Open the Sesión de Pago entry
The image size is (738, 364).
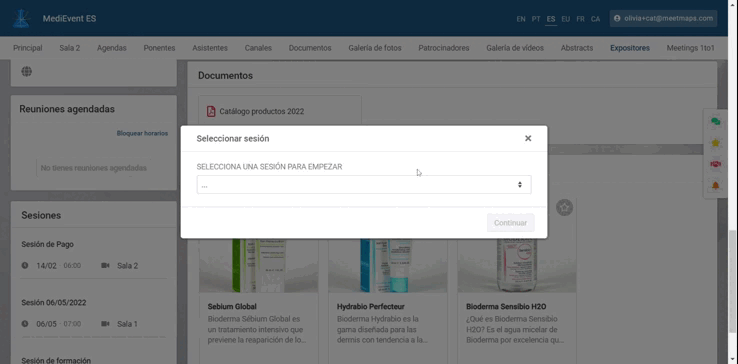point(47,244)
